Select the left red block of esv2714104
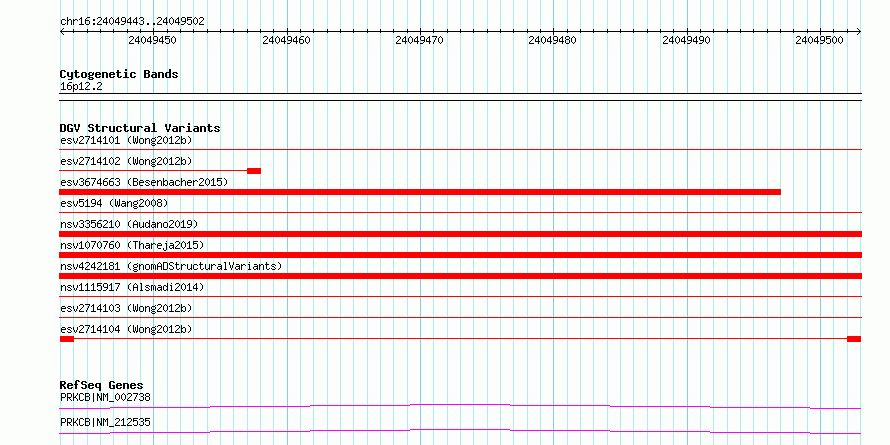The height and width of the screenshot is (445, 890). click(x=67, y=339)
